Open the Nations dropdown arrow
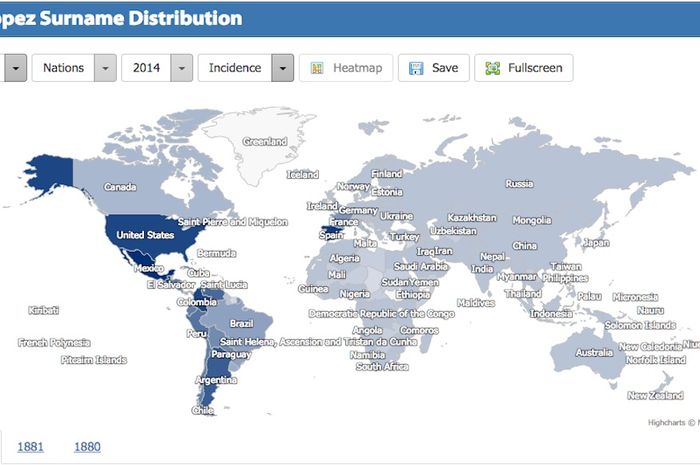 [x=105, y=68]
